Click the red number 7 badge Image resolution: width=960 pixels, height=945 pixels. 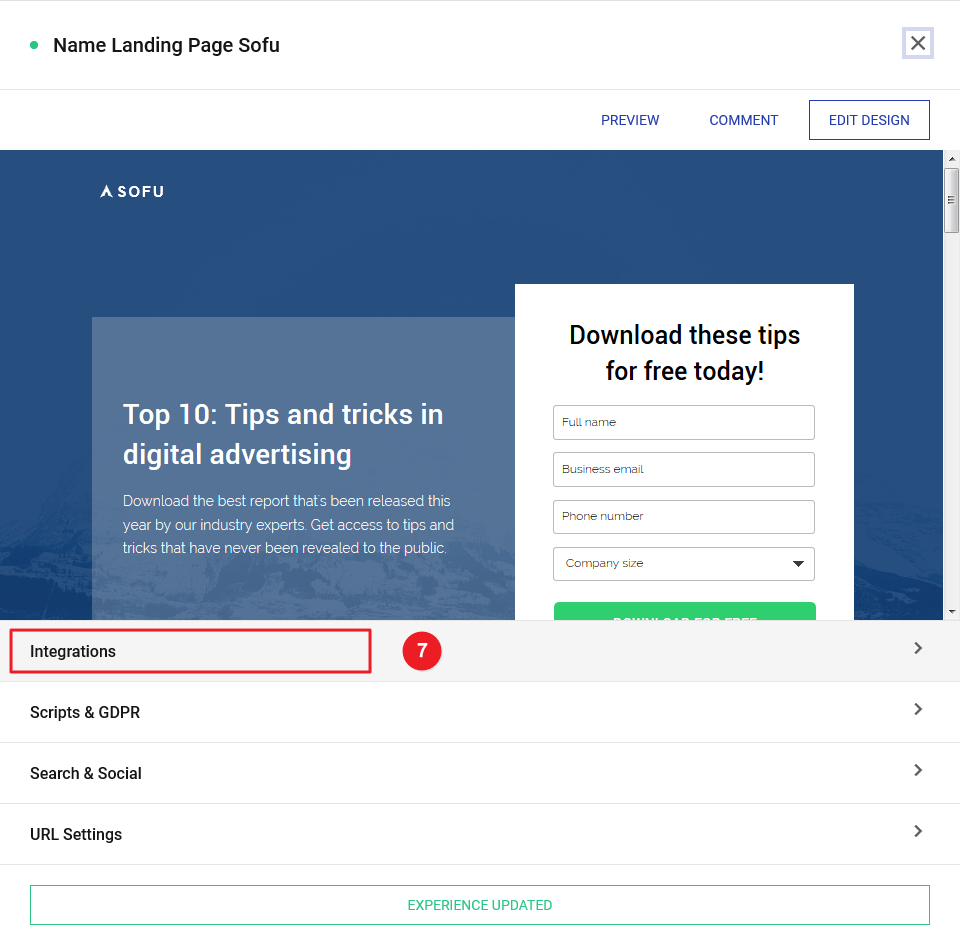point(421,651)
